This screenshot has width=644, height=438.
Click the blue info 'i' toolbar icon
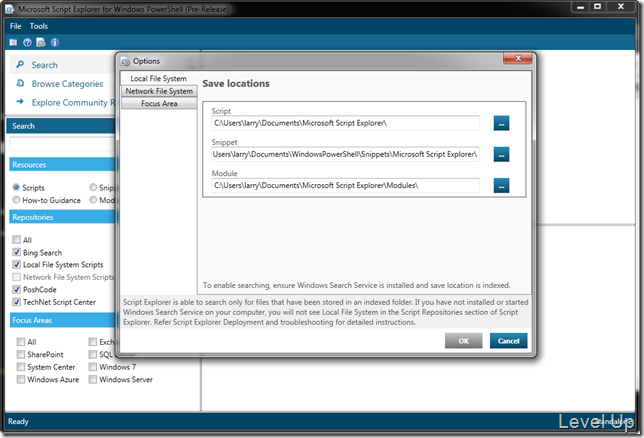click(x=55, y=42)
